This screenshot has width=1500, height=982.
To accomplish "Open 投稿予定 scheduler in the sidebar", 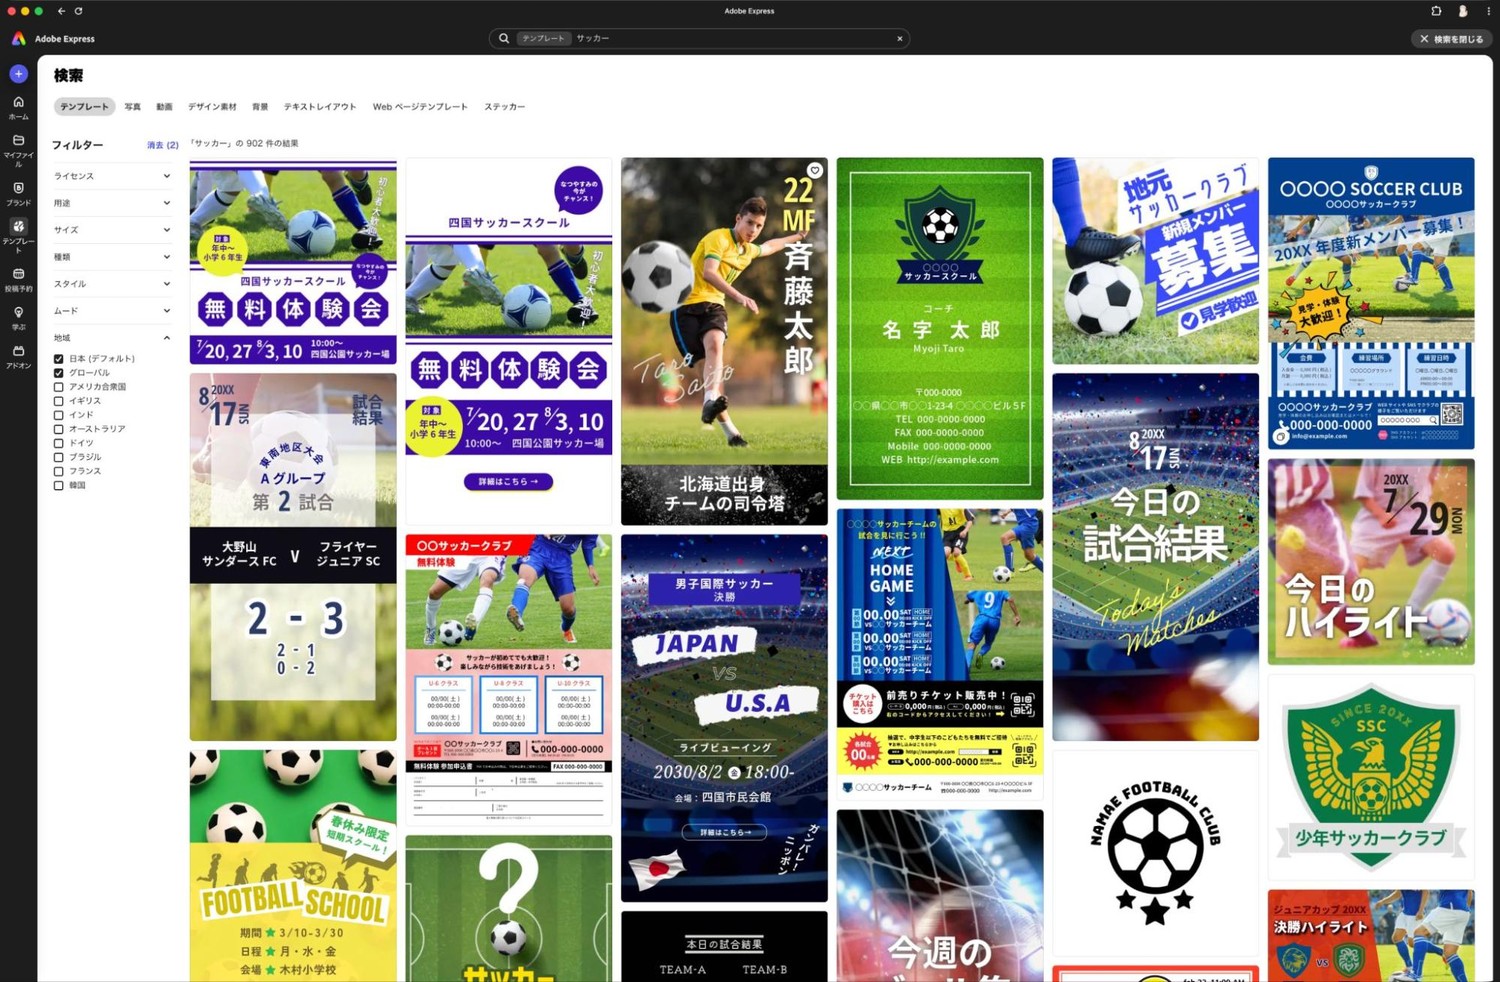I will pyautogui.click(x=18, y=279).
